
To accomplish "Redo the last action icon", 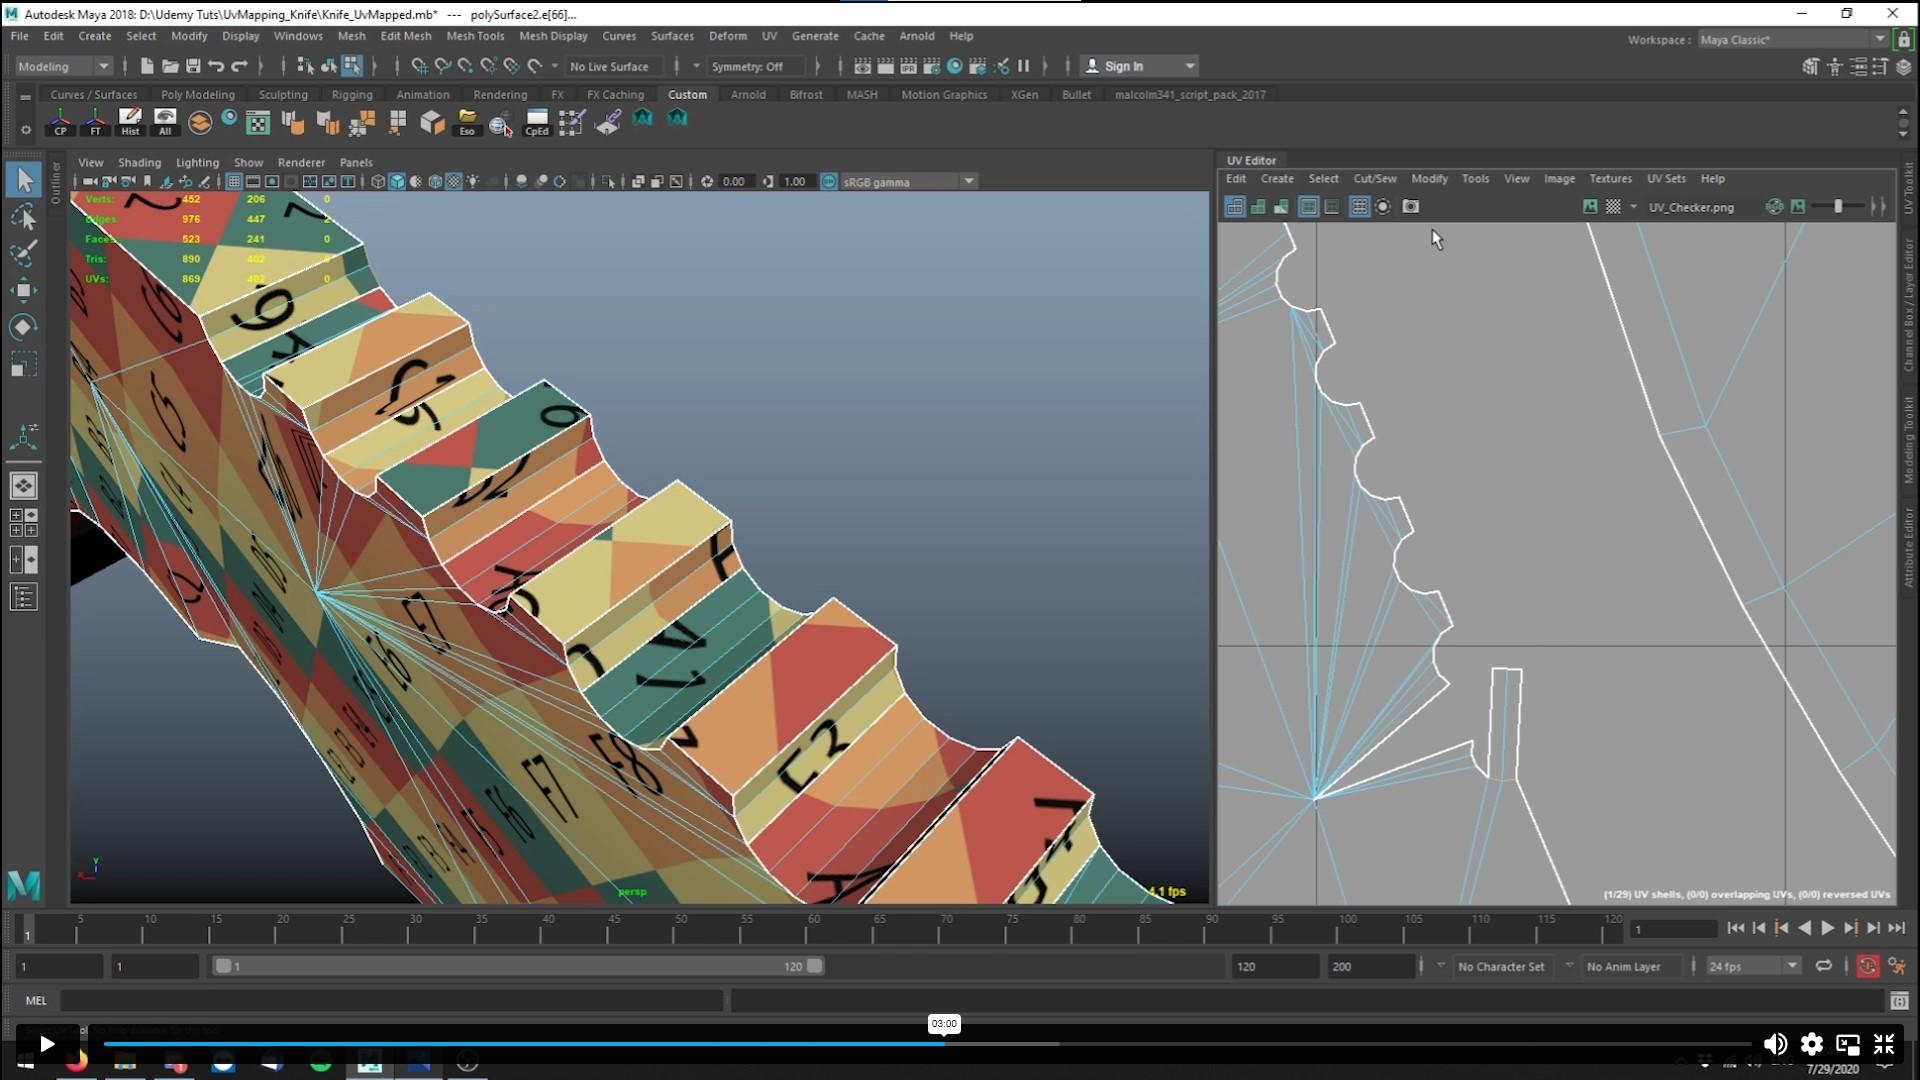I will tap(239, 66).
